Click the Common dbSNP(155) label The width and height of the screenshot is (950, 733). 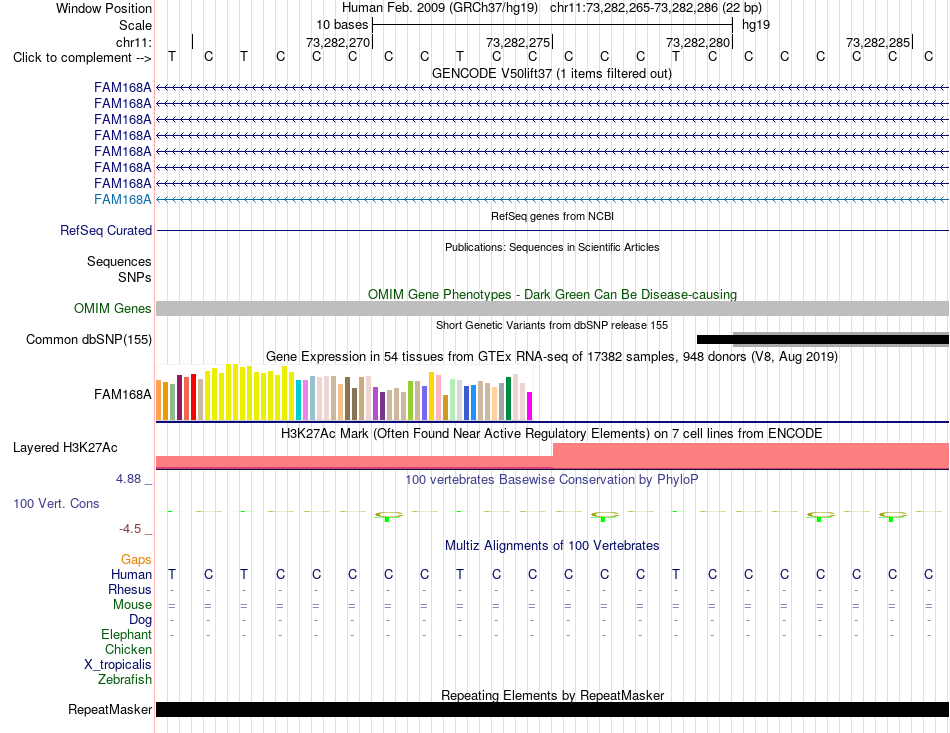coord(88,339)
